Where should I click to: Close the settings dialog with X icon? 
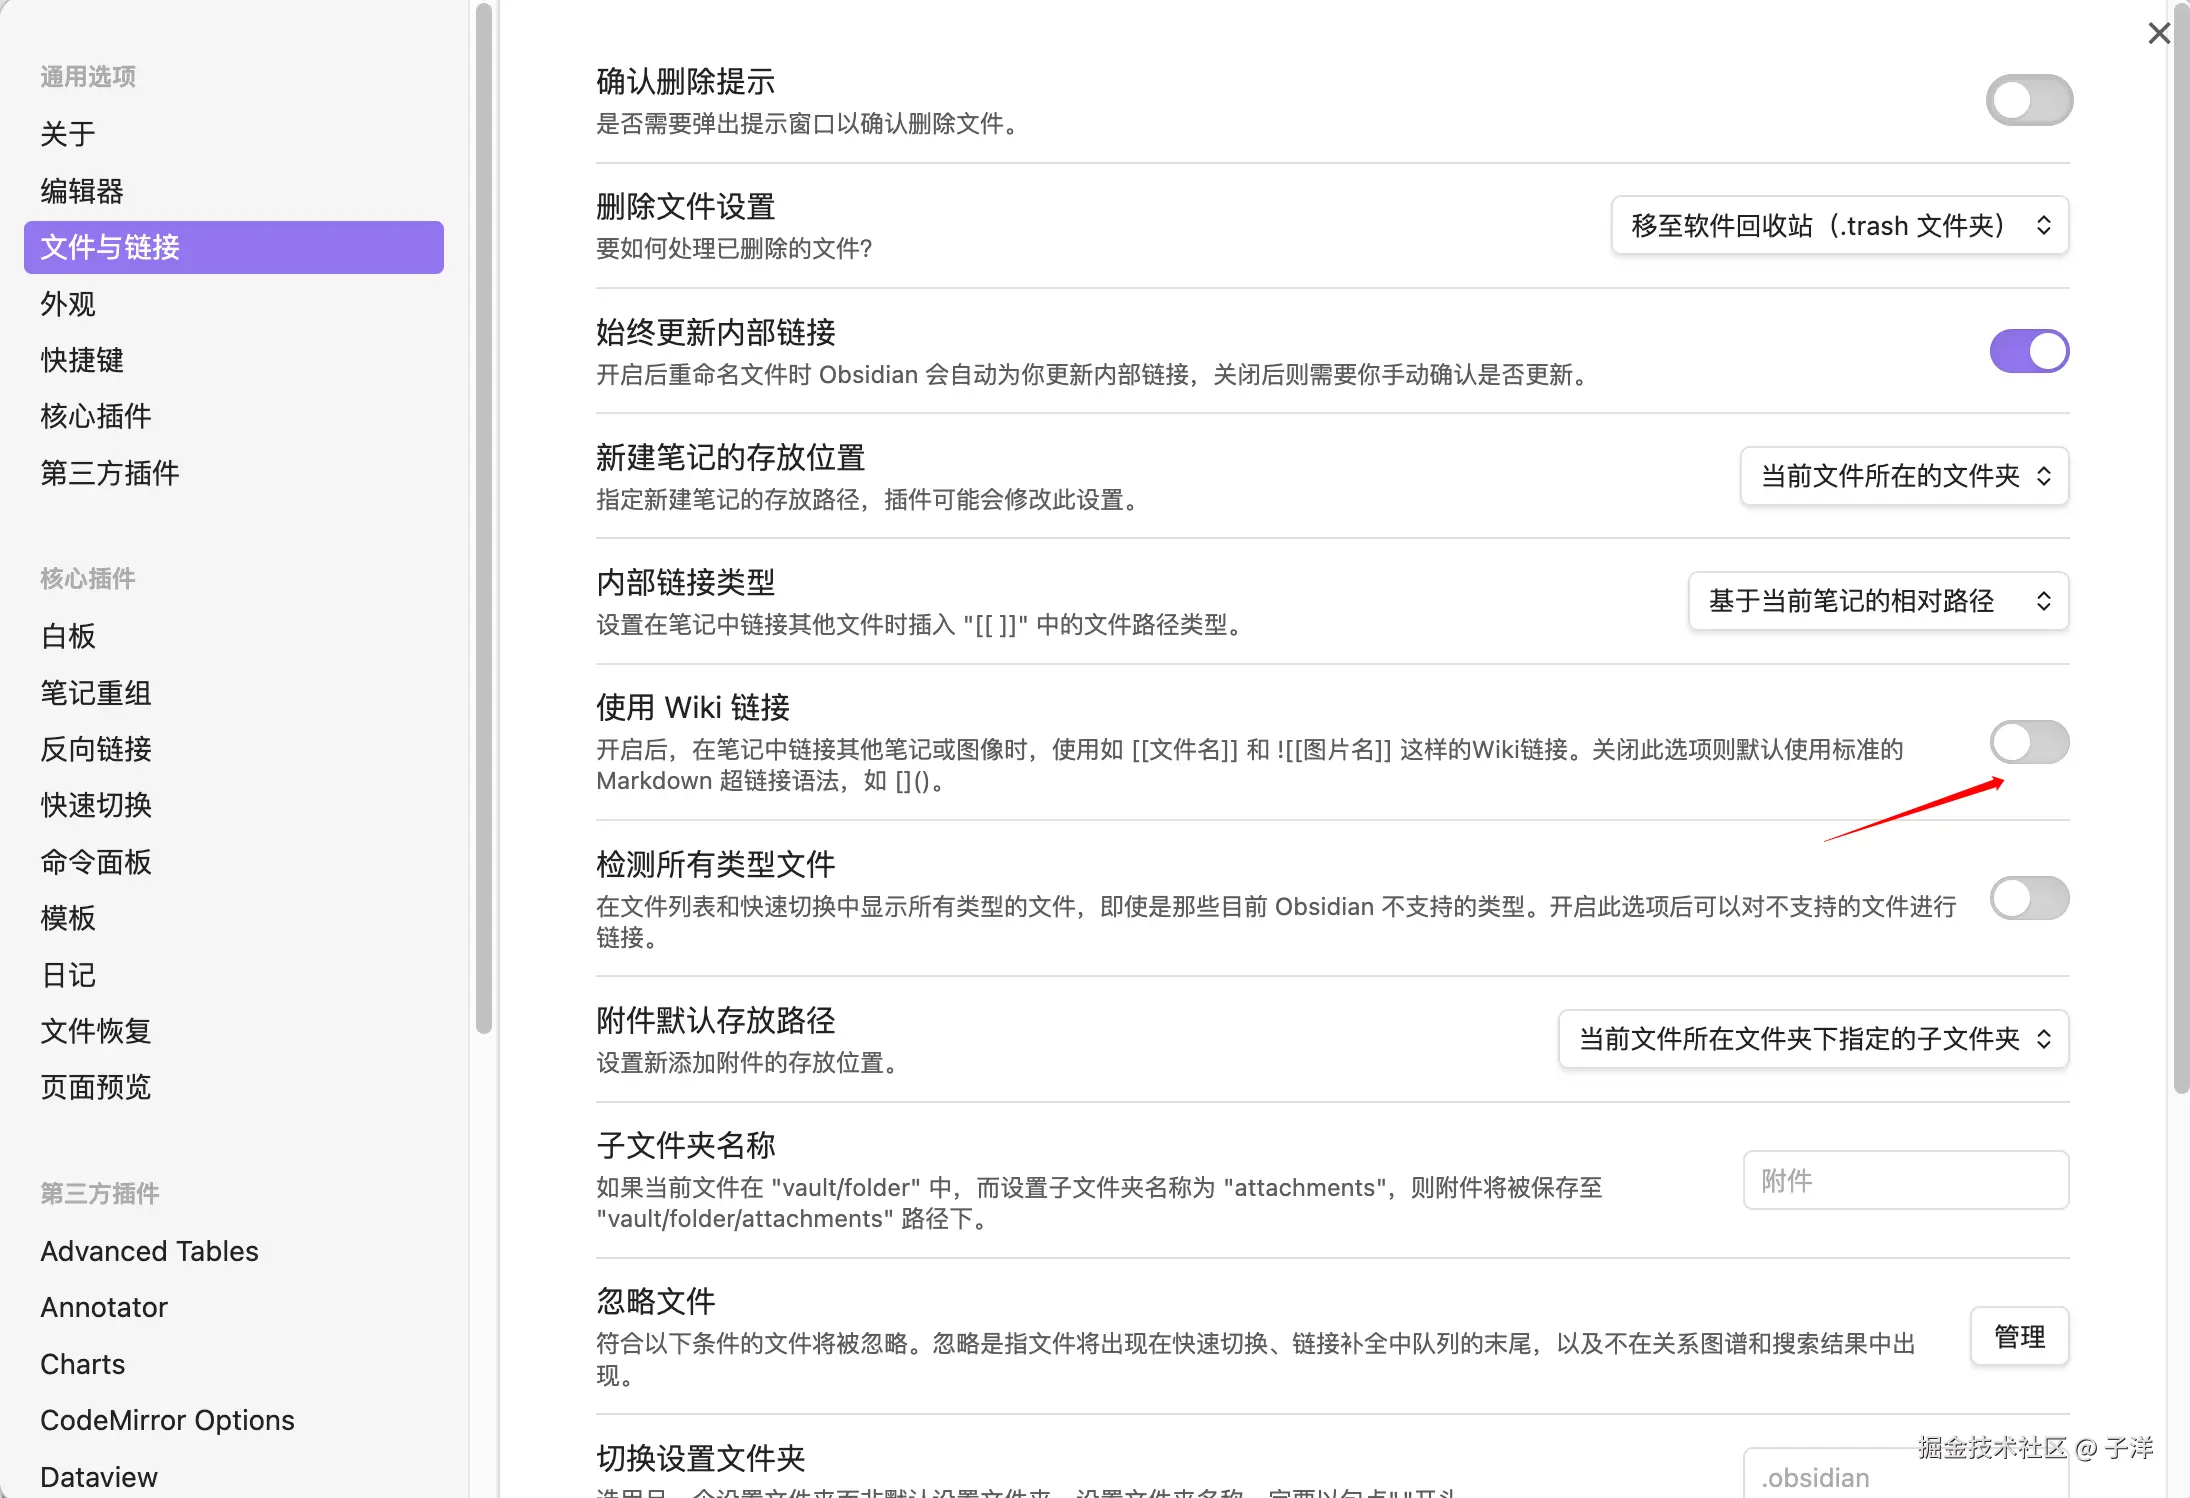pos(2158,34)
